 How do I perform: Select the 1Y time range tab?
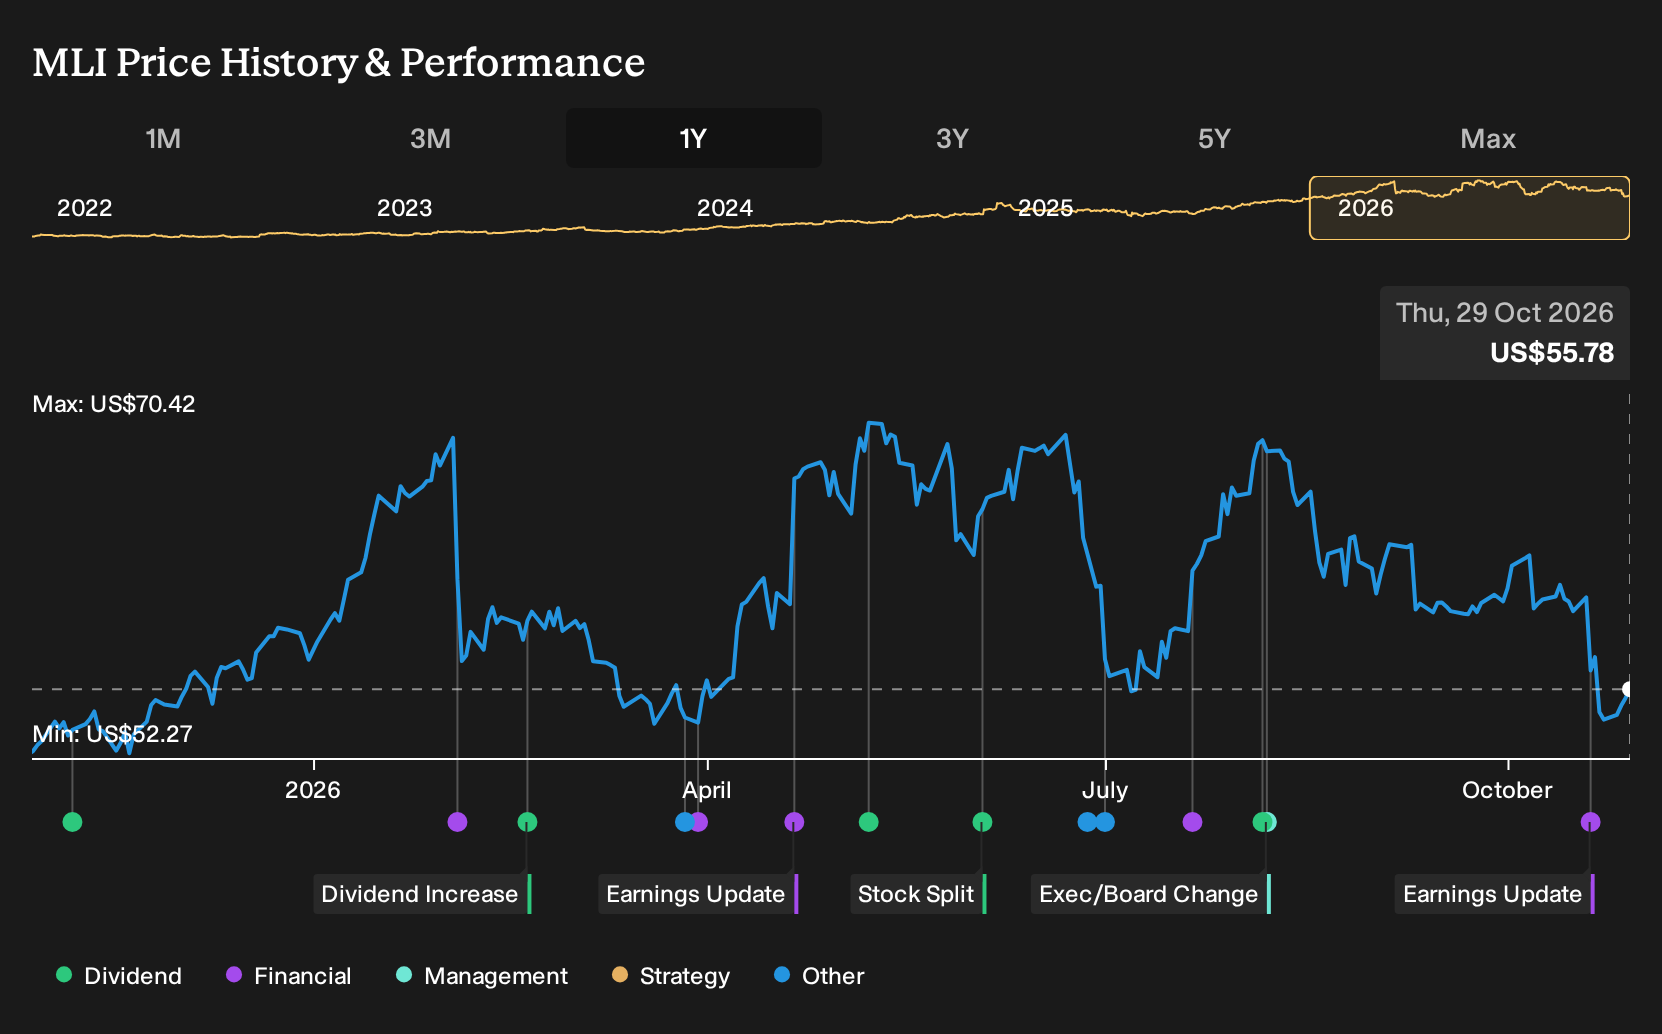click(694, 138)
